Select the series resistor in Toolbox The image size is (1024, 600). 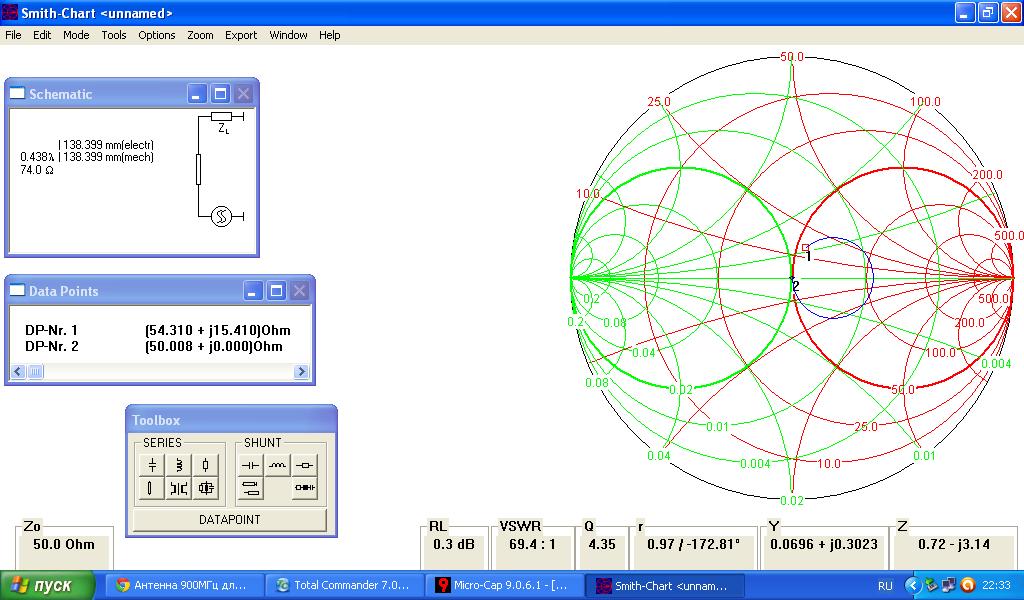tap(206, 465)
